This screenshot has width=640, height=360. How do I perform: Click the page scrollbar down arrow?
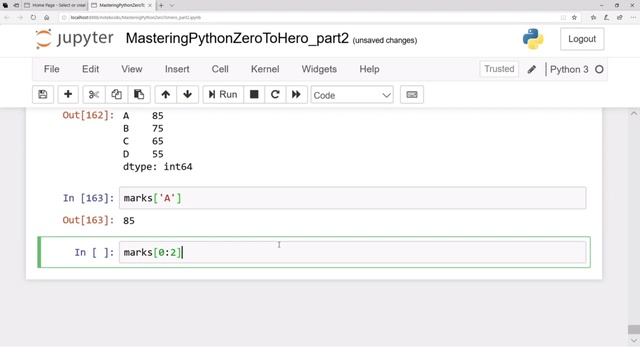633,340
